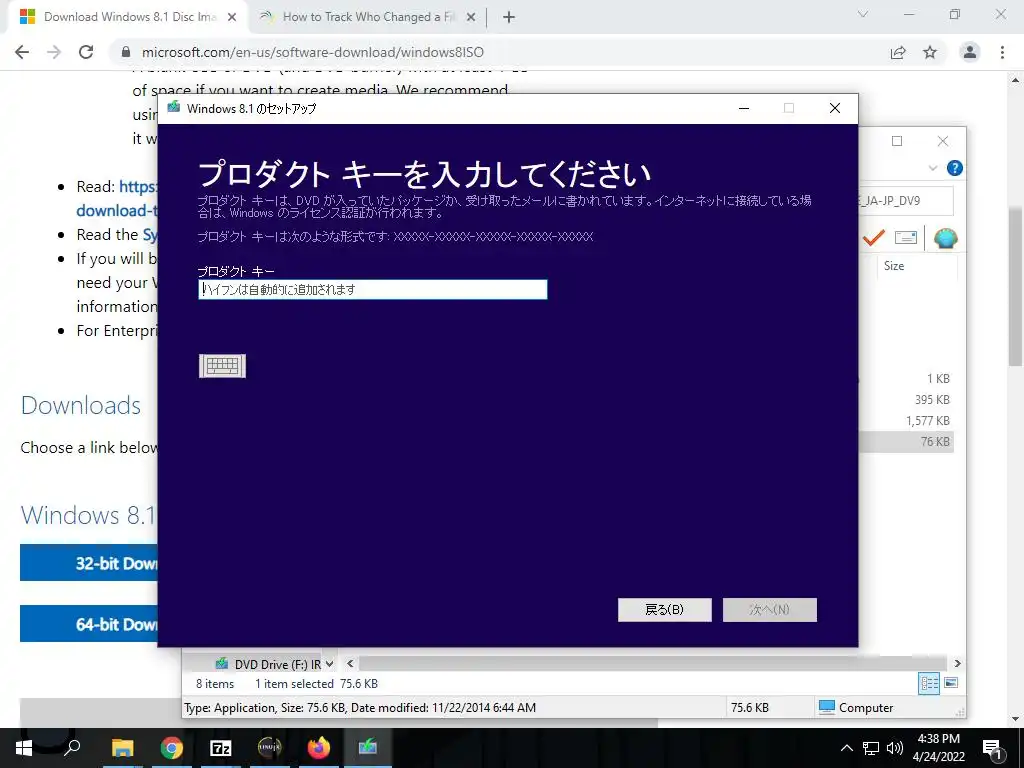
Task: Expand ribbon chevron in Explorer window
Action: point(933,168)
